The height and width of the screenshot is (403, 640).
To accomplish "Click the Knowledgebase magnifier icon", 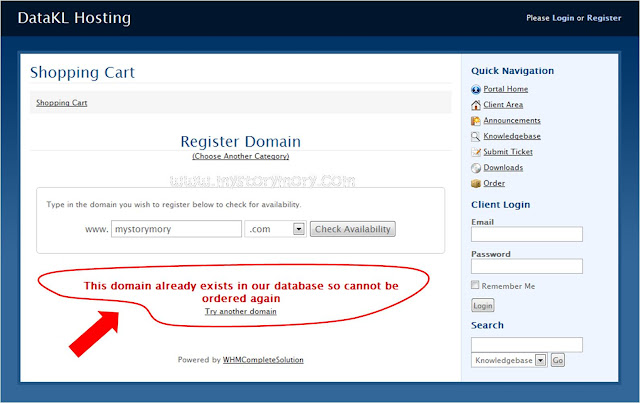I will (x=476, y=136).
